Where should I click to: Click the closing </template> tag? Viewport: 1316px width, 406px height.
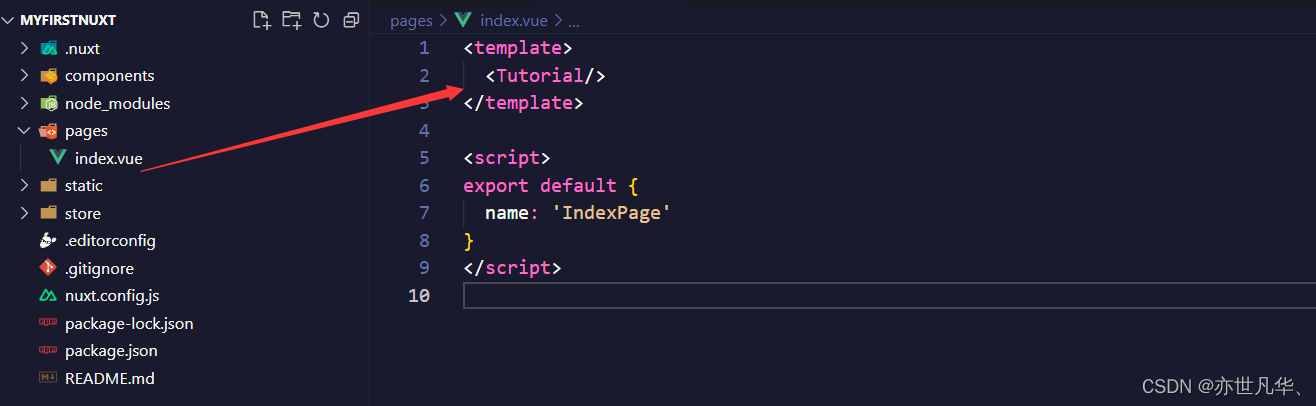[523, 103]
